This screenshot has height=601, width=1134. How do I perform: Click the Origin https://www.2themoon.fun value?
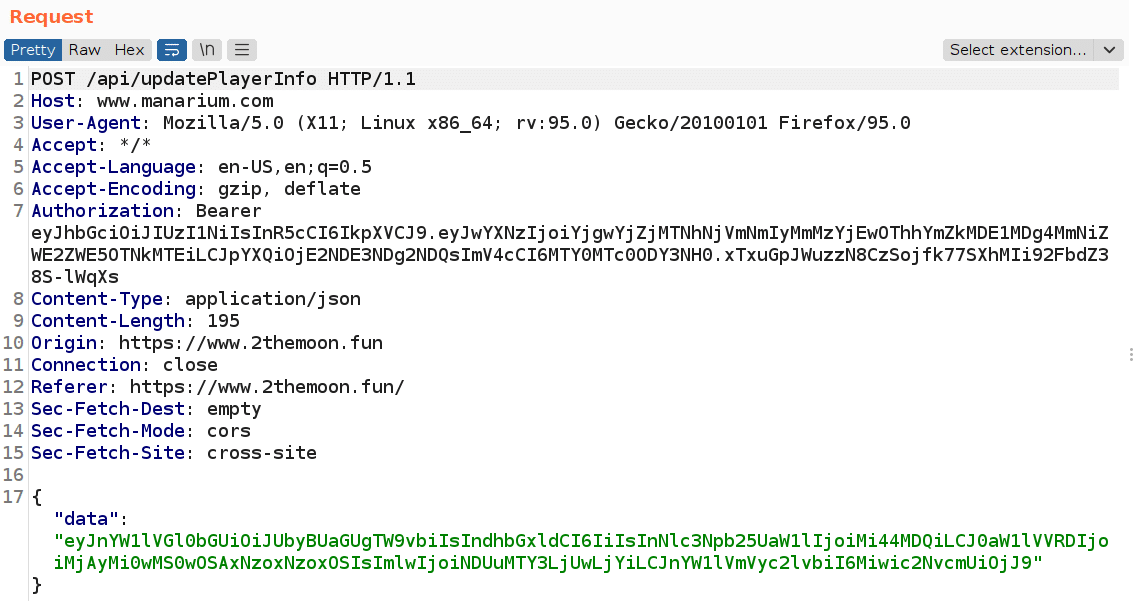click(x=251, y=343)
